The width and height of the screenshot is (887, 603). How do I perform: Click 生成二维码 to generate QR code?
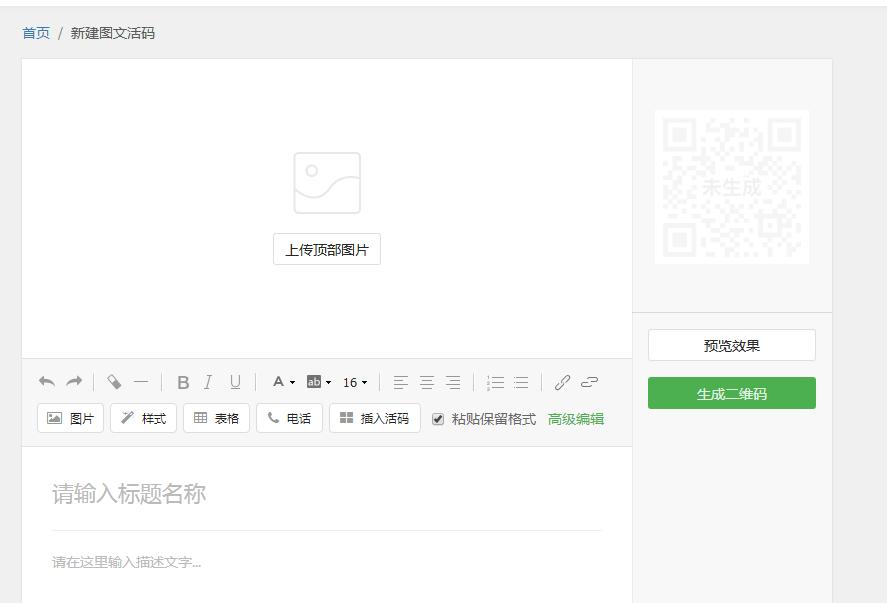(x=731, y=393)
